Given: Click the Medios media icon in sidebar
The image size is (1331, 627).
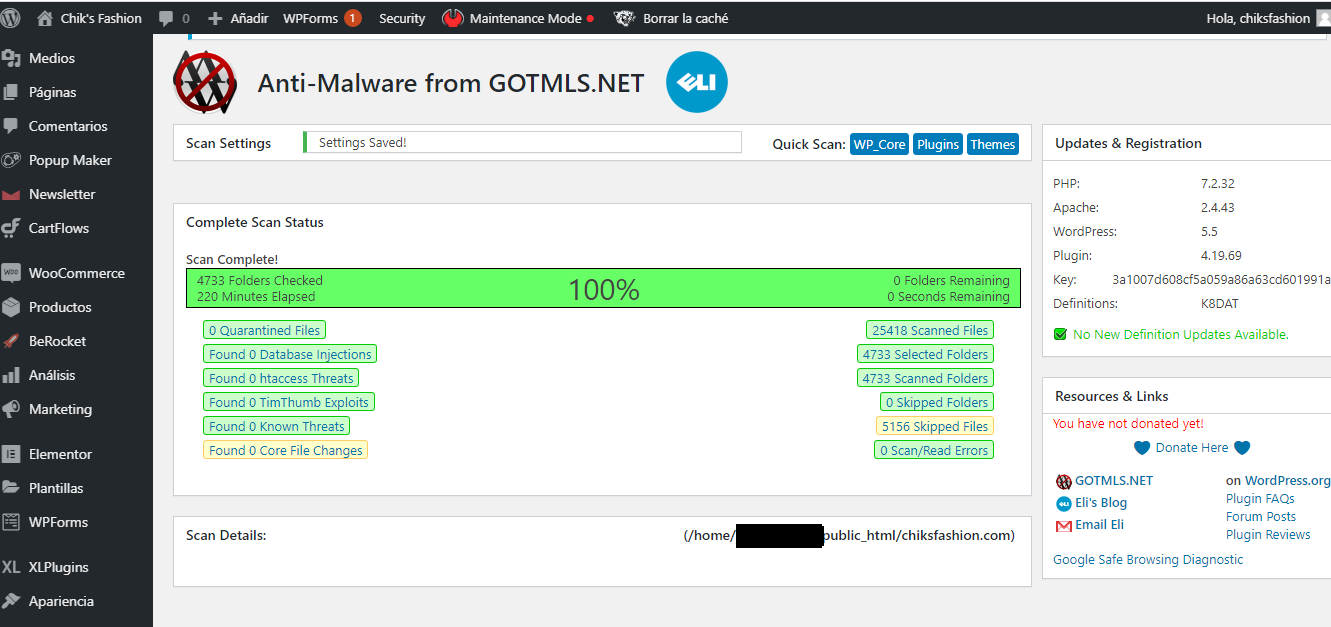Looking at the screenshot, I should click(12, 58).
